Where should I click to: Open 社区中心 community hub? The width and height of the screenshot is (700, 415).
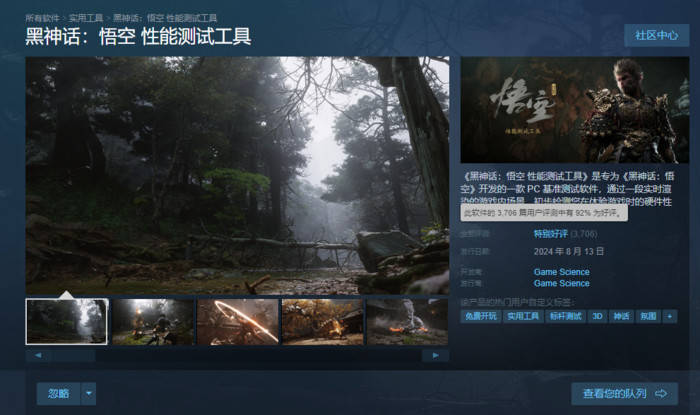655,35
